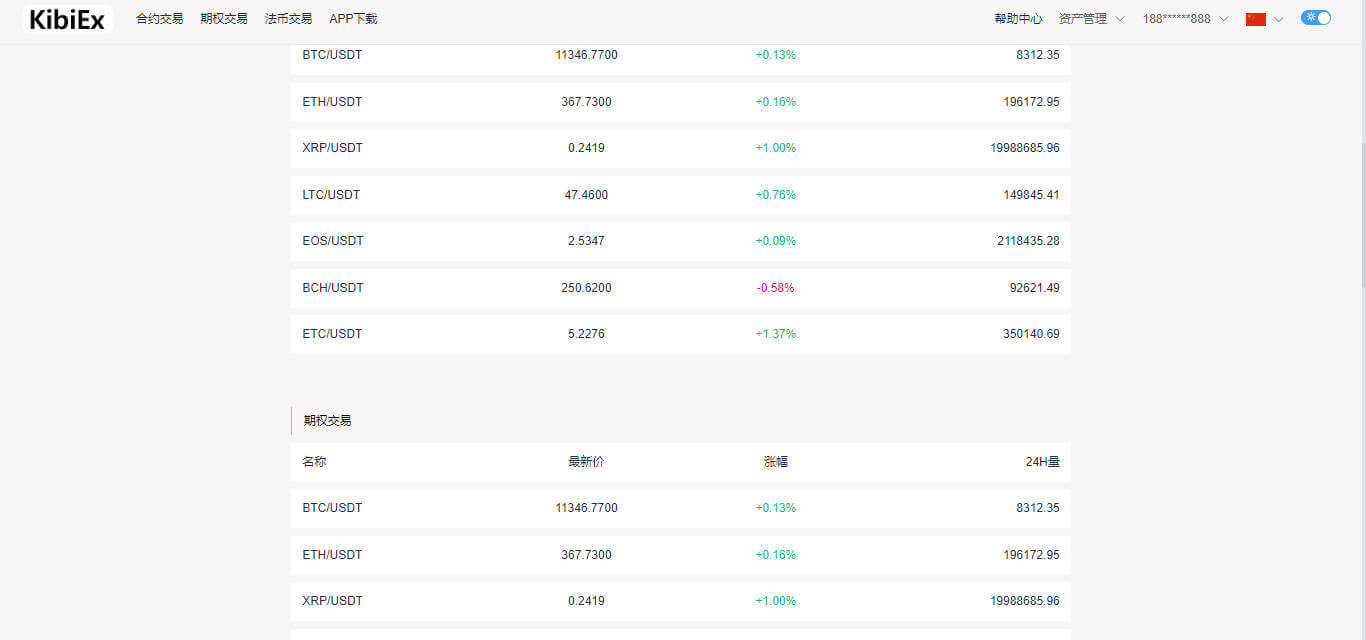Screen dimensions: 1366x640
Task: Select EOS/USDT pair row
Action: tap(680, 241)
